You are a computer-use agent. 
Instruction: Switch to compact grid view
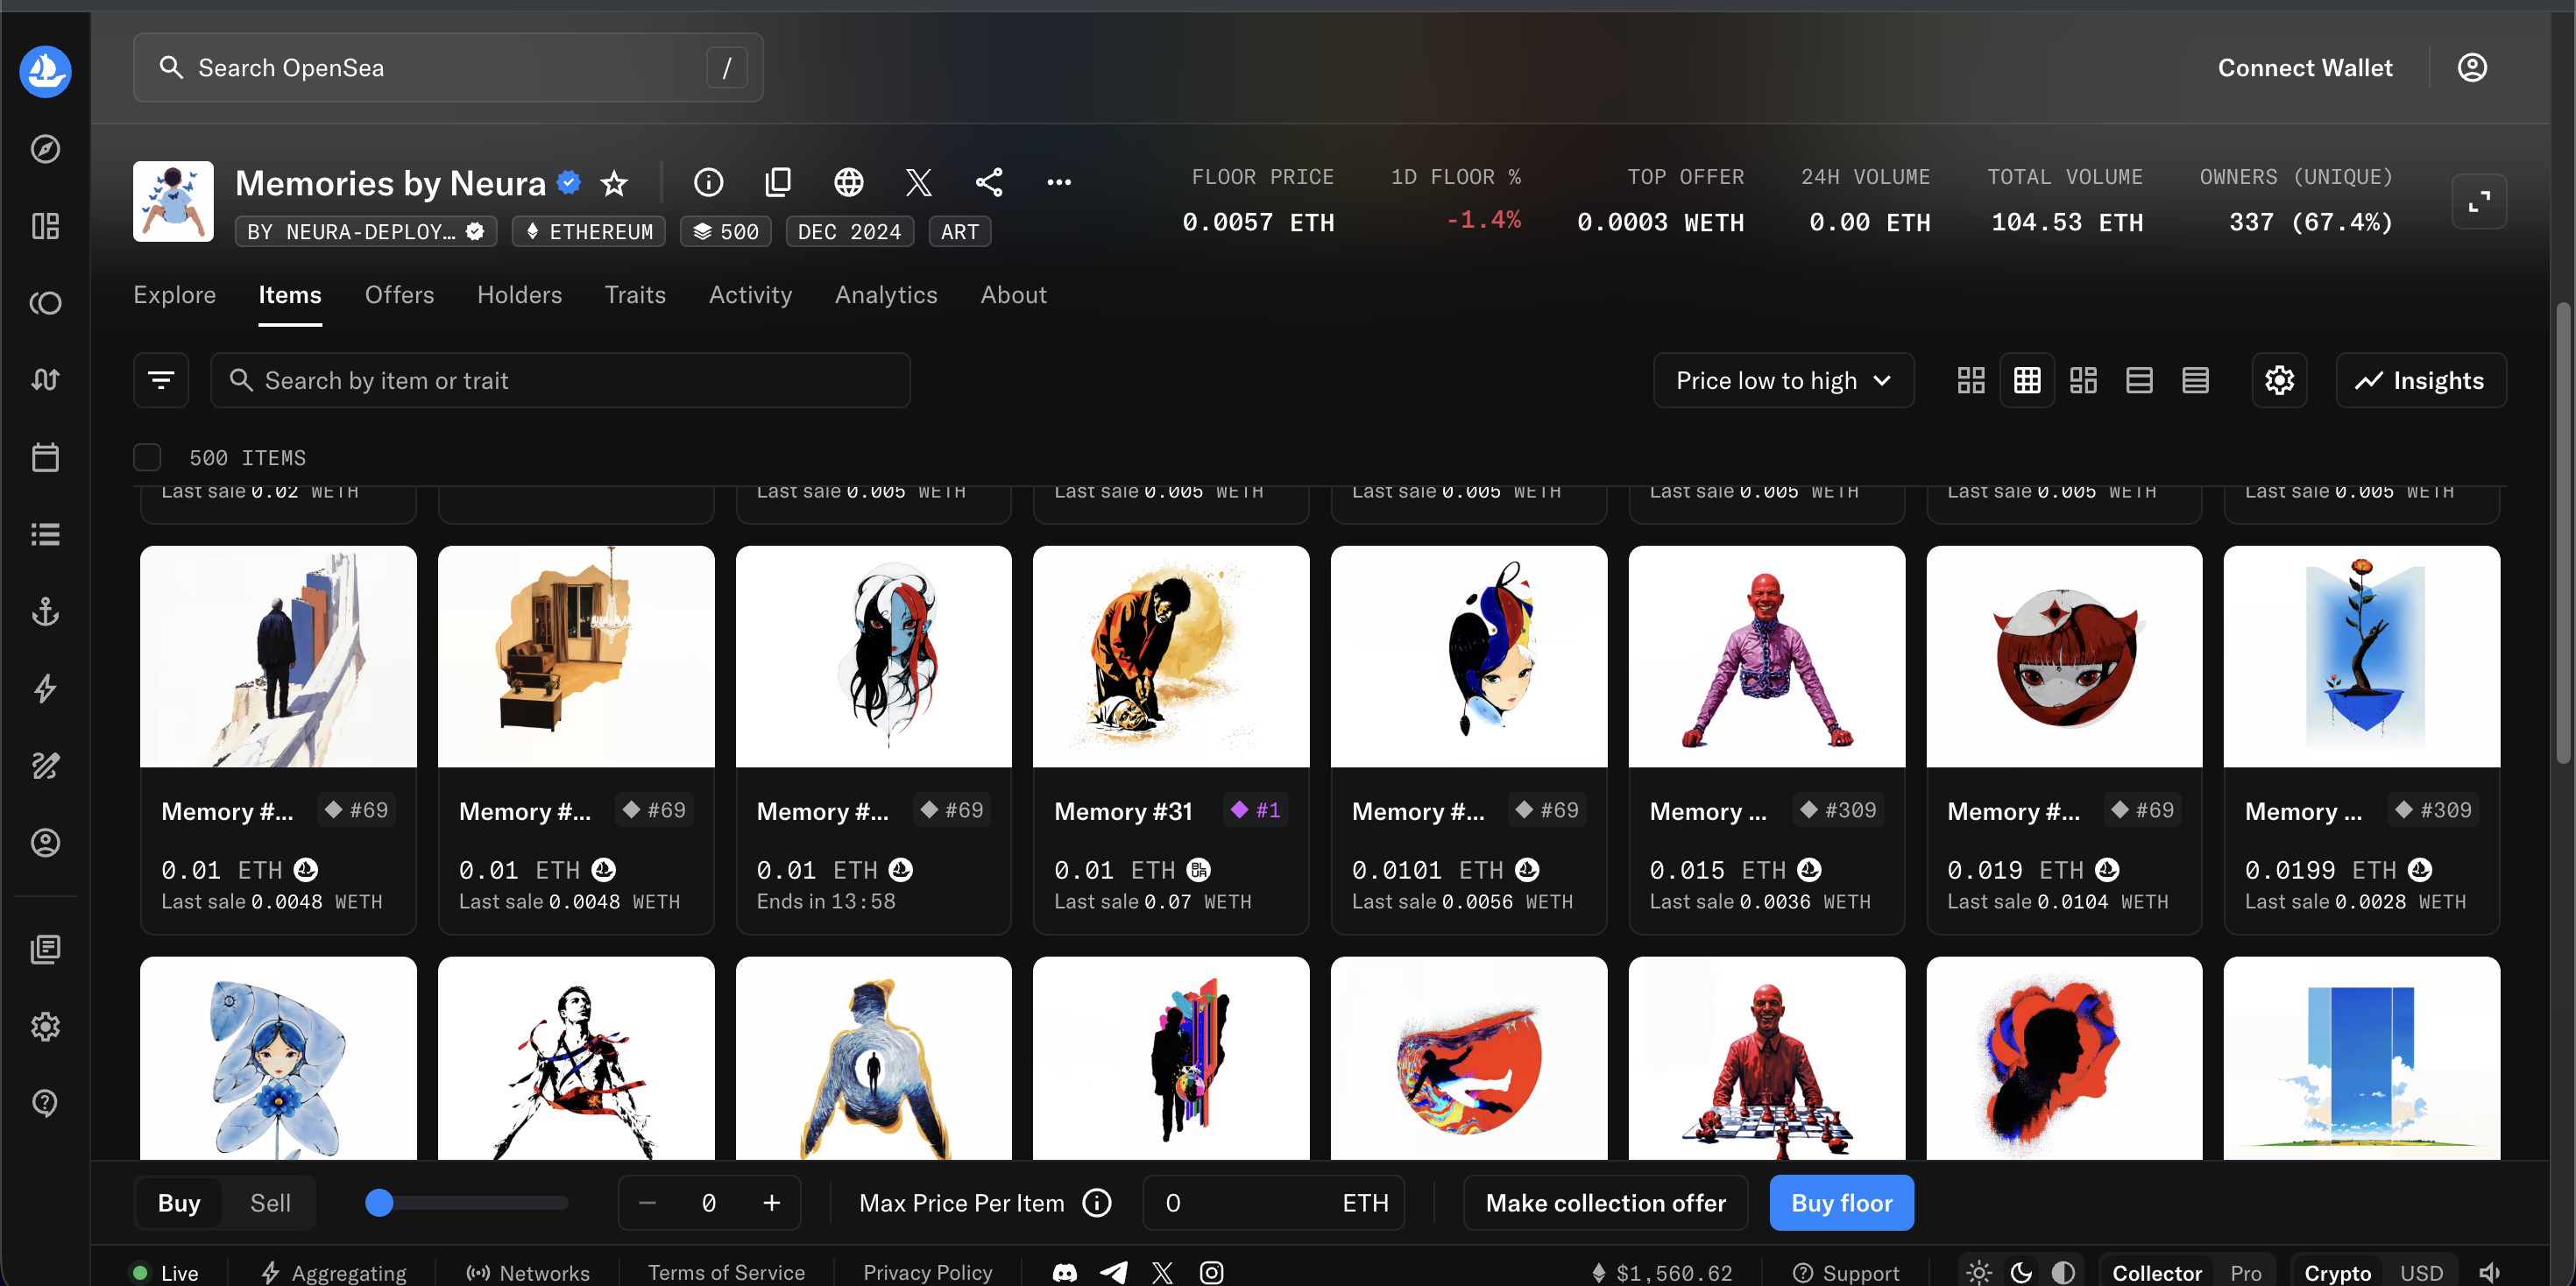pos(2027,380)
